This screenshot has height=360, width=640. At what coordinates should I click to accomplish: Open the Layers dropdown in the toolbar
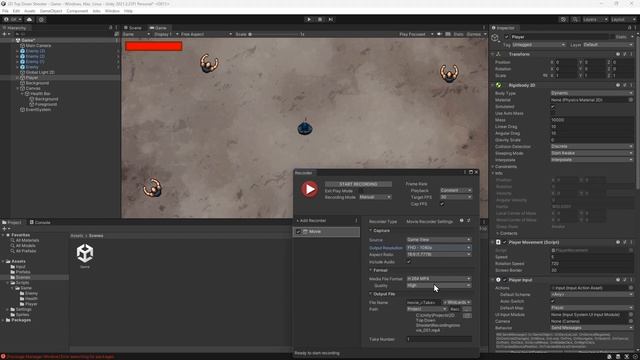point(595,19)
